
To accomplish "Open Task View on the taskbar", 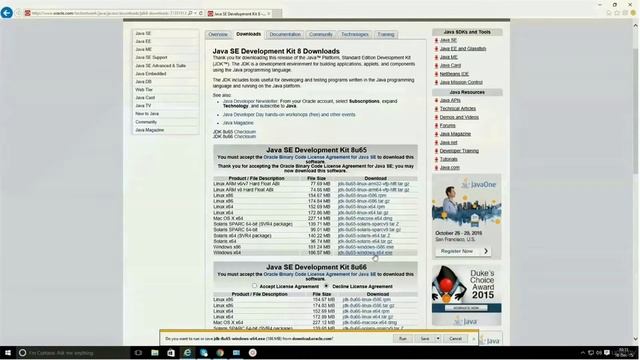I will point(138,353).
